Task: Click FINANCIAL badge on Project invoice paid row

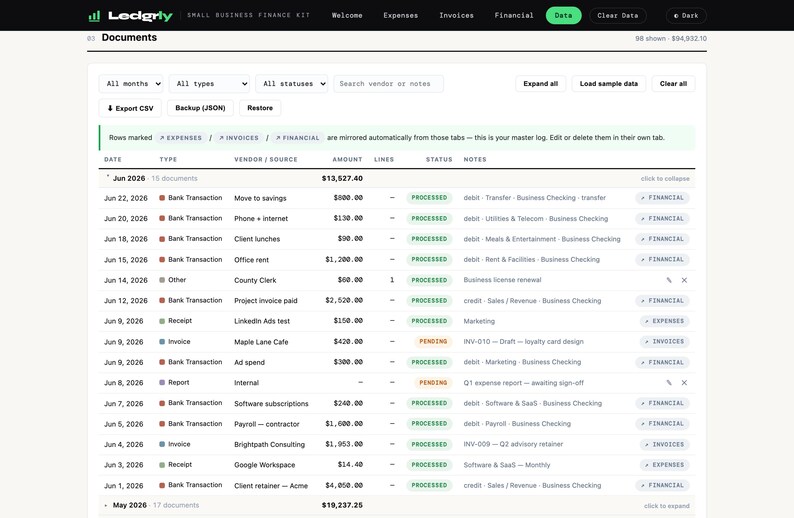Action: pyautogui.click(x=662, y=301)
